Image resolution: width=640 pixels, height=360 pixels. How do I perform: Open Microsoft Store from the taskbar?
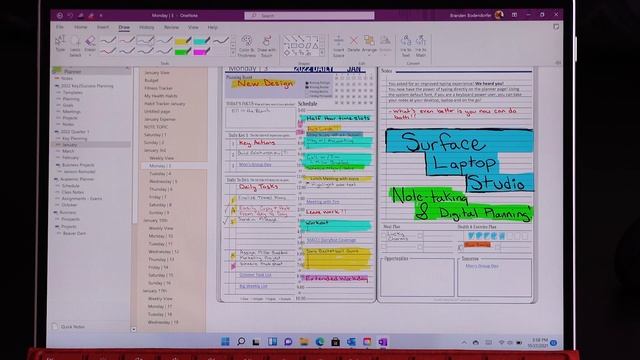click(335, 342)
